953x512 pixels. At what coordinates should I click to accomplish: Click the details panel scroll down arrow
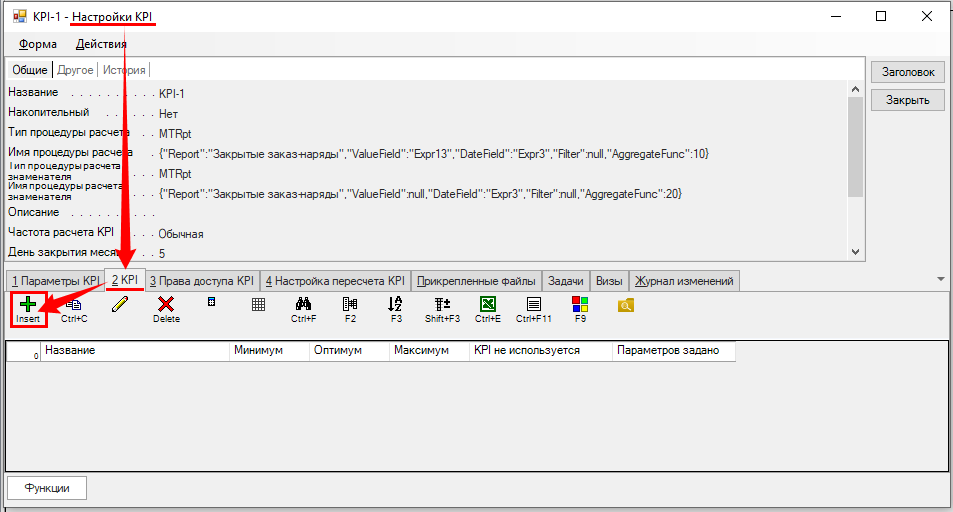click(854, 253)
